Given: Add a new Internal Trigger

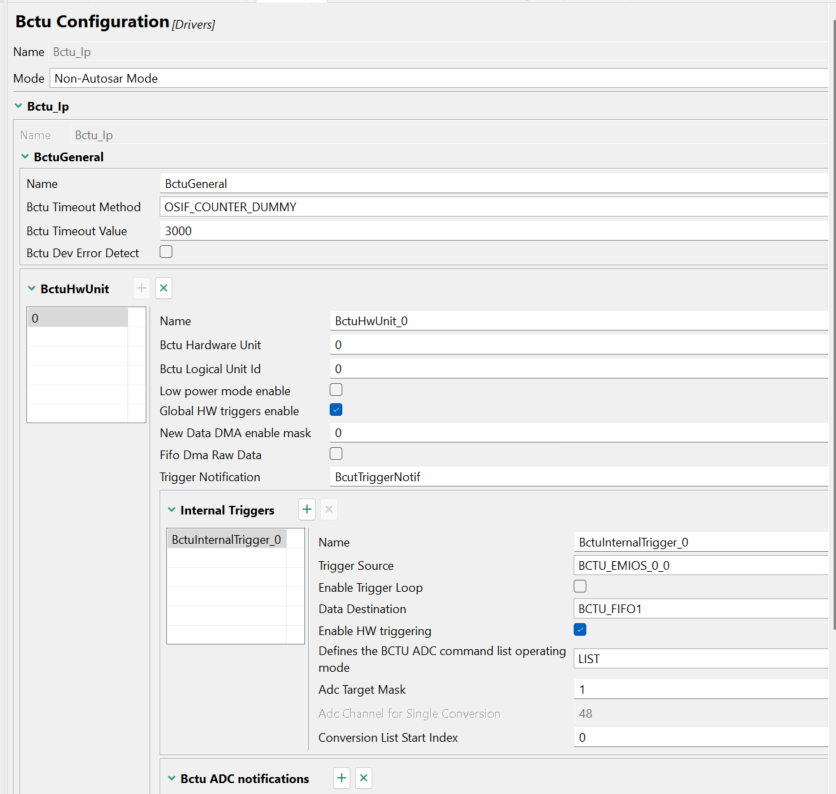Looking at the screenshot, I should click(x=307, y=510).
